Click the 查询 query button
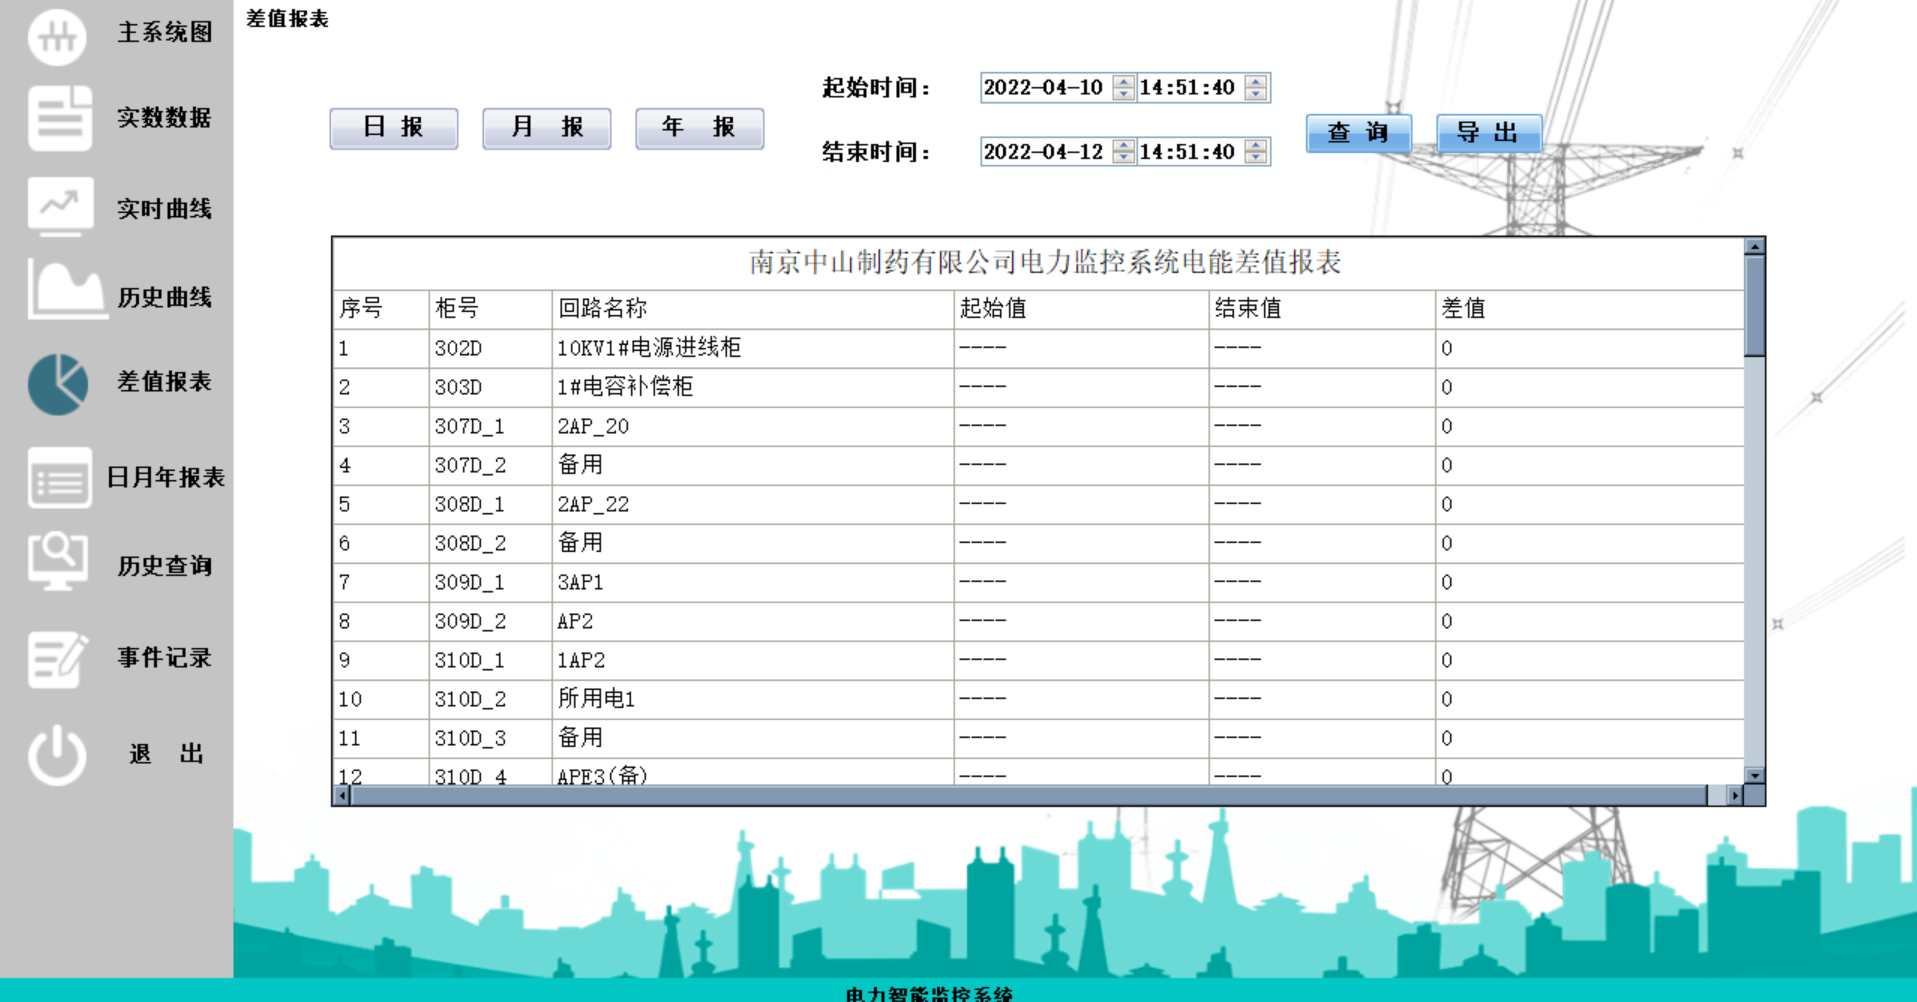1917x1002 pixels. (x=1358, y=131)
